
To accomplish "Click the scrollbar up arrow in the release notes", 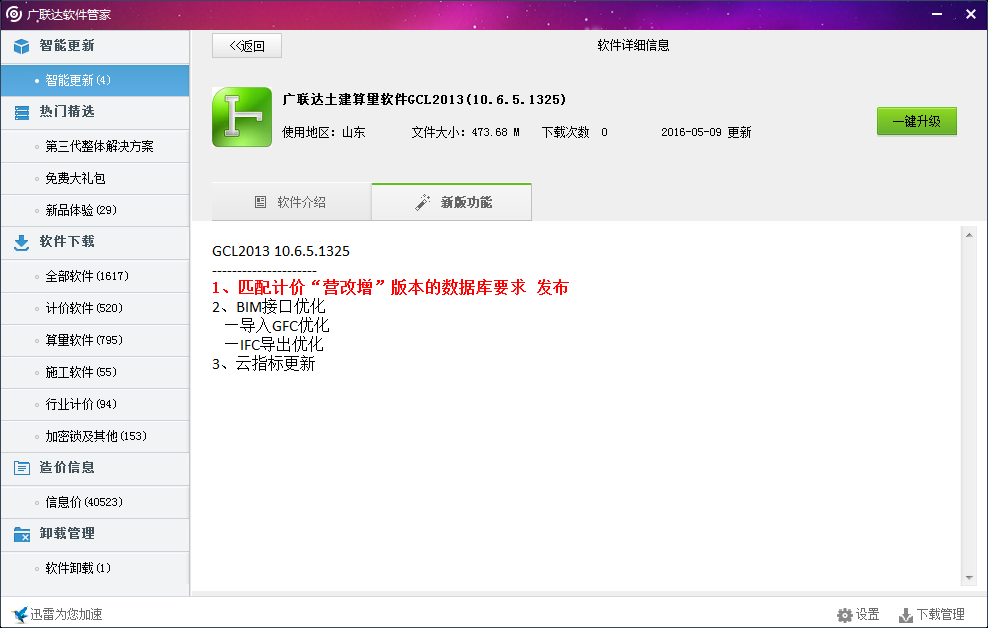I will [x=969, y=235].
